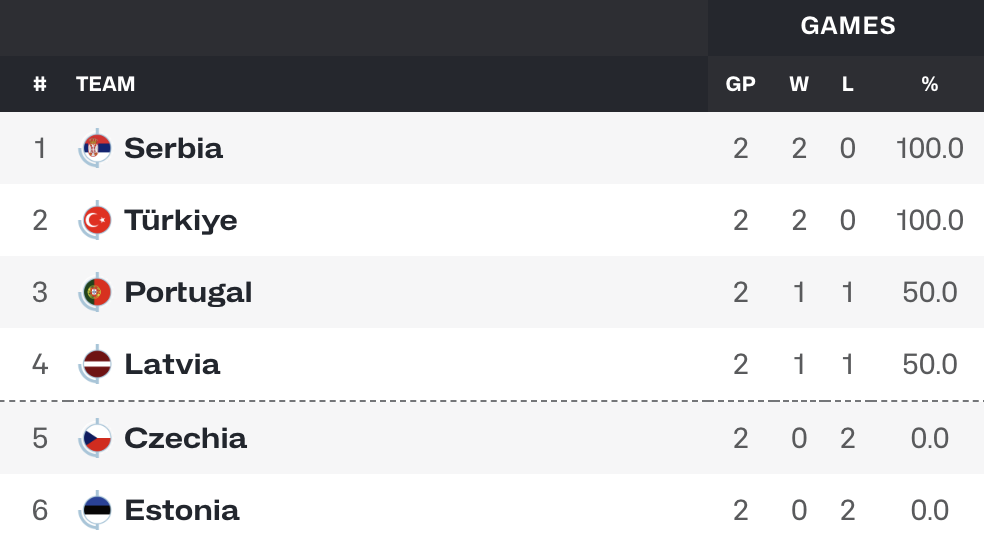Viewport: 984px width, 542px height.
Task: Click the Portugal flag icon
Action: pyautogui.click(x=95, y=293)
